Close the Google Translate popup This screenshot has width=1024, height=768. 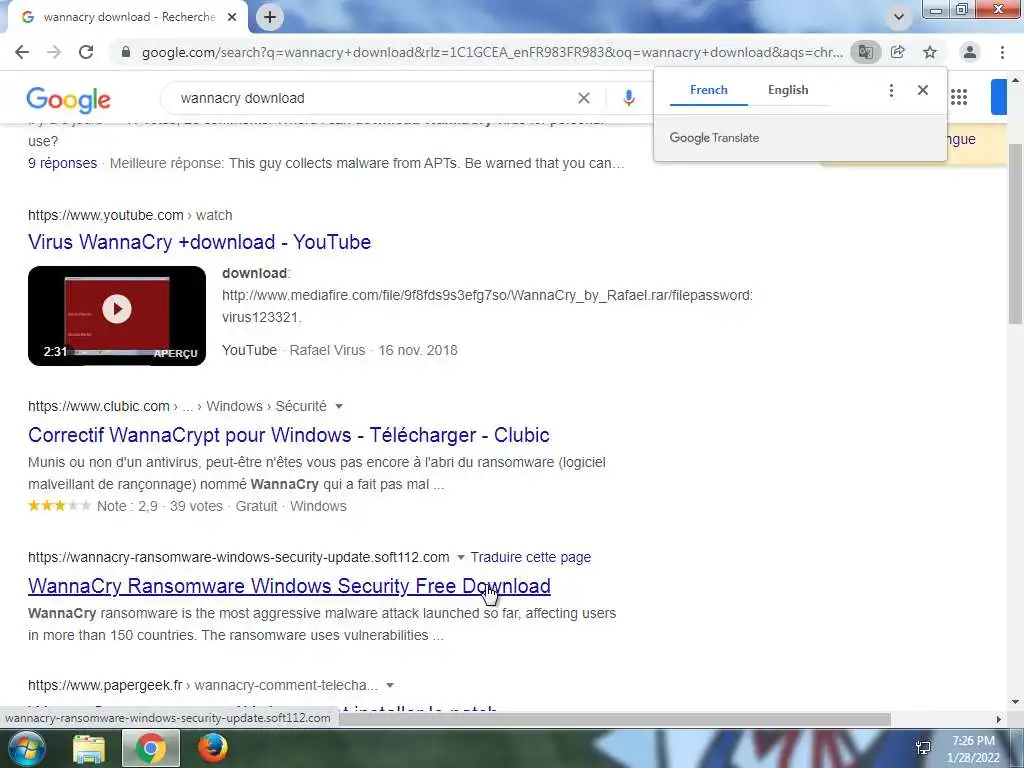[923, 90]
